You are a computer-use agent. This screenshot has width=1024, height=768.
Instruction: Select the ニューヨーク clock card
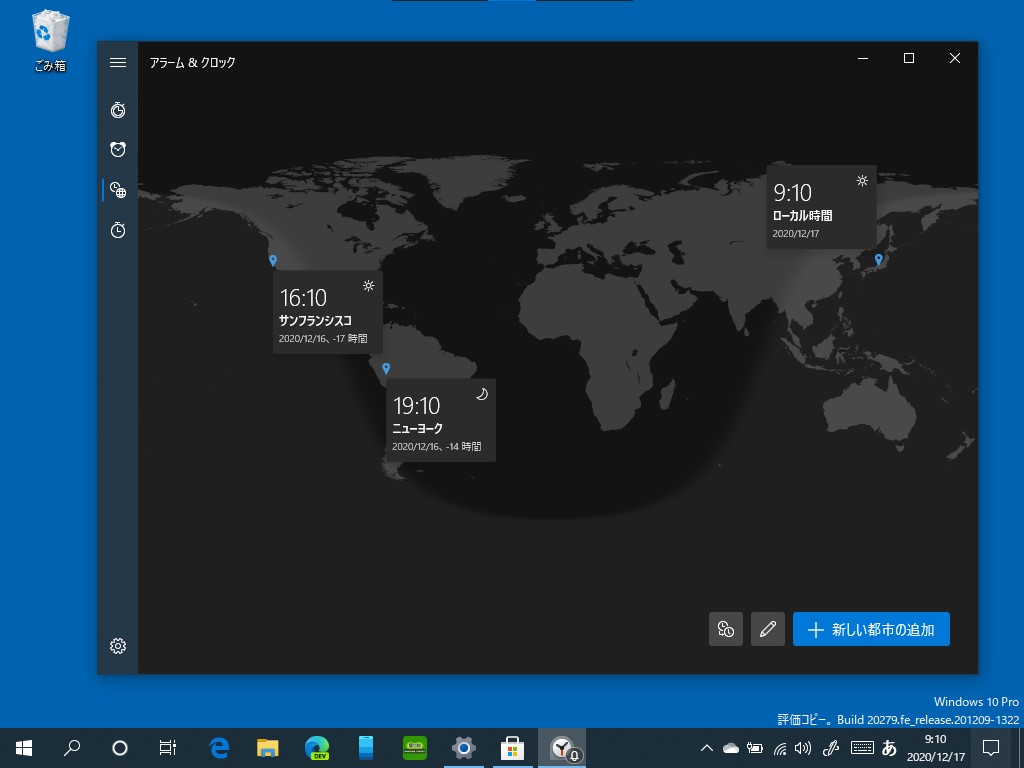pos(441,420)
